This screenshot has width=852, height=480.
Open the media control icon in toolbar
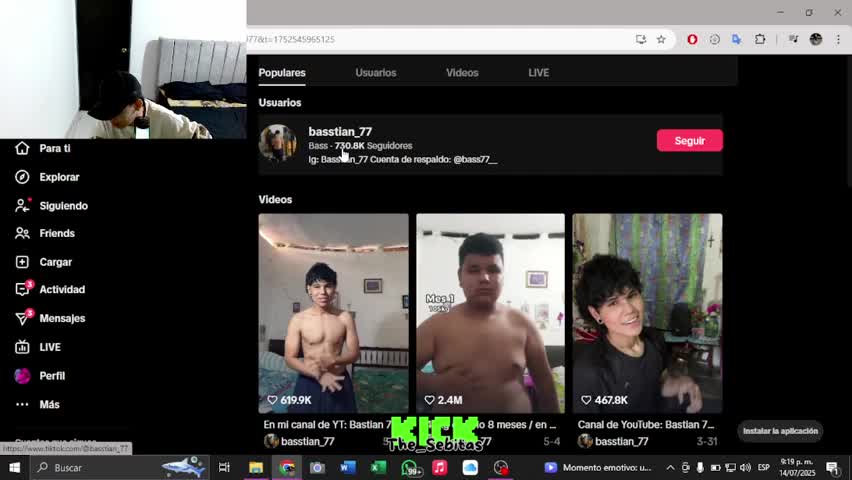(794, 39)
